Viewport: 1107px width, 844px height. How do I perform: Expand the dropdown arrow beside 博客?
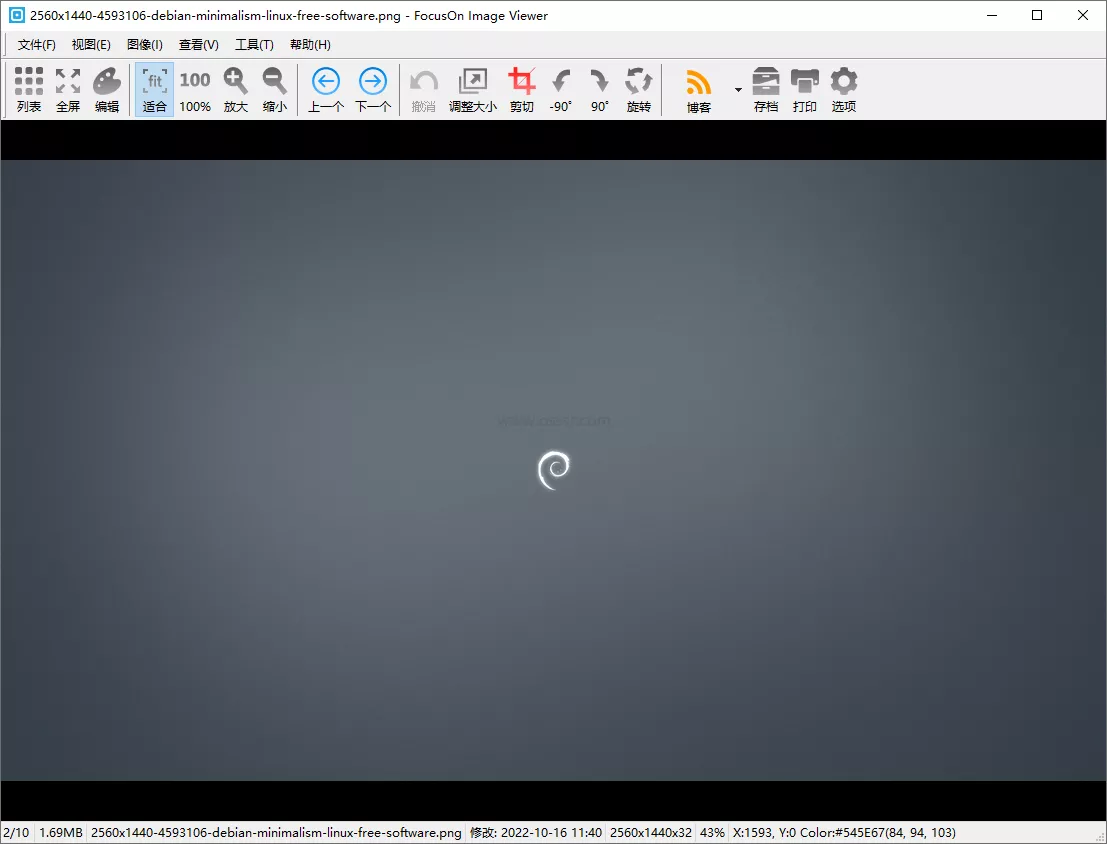coord(738,90)
